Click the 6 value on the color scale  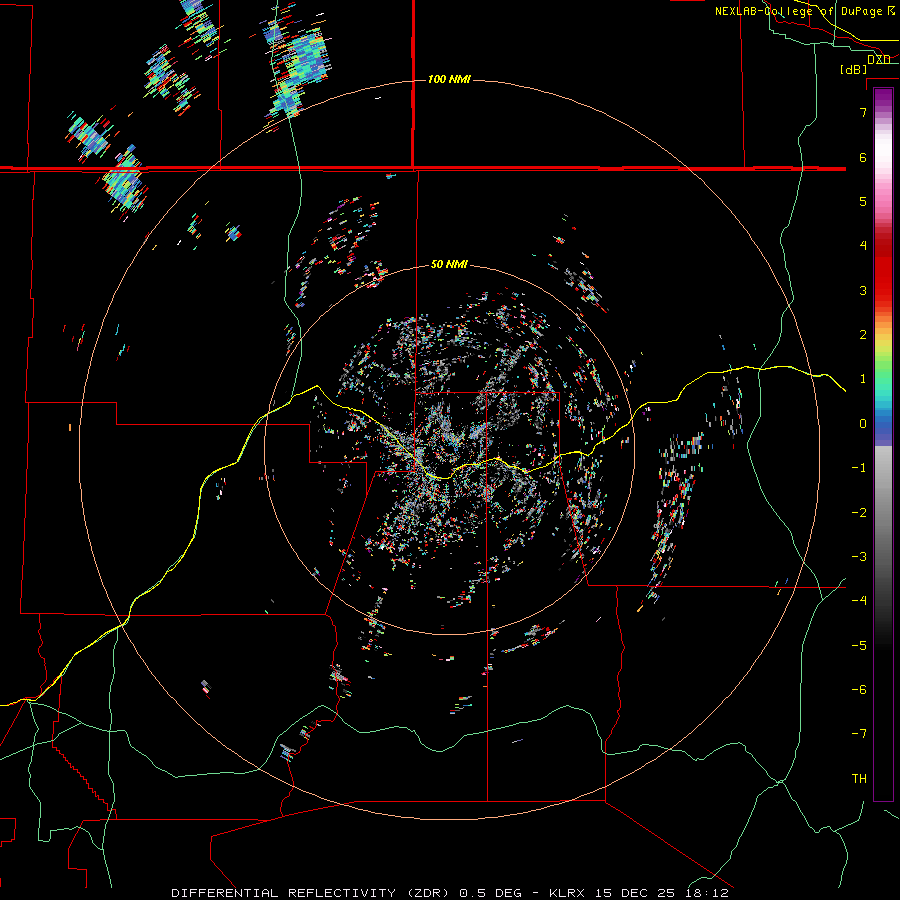pos(863,157)
